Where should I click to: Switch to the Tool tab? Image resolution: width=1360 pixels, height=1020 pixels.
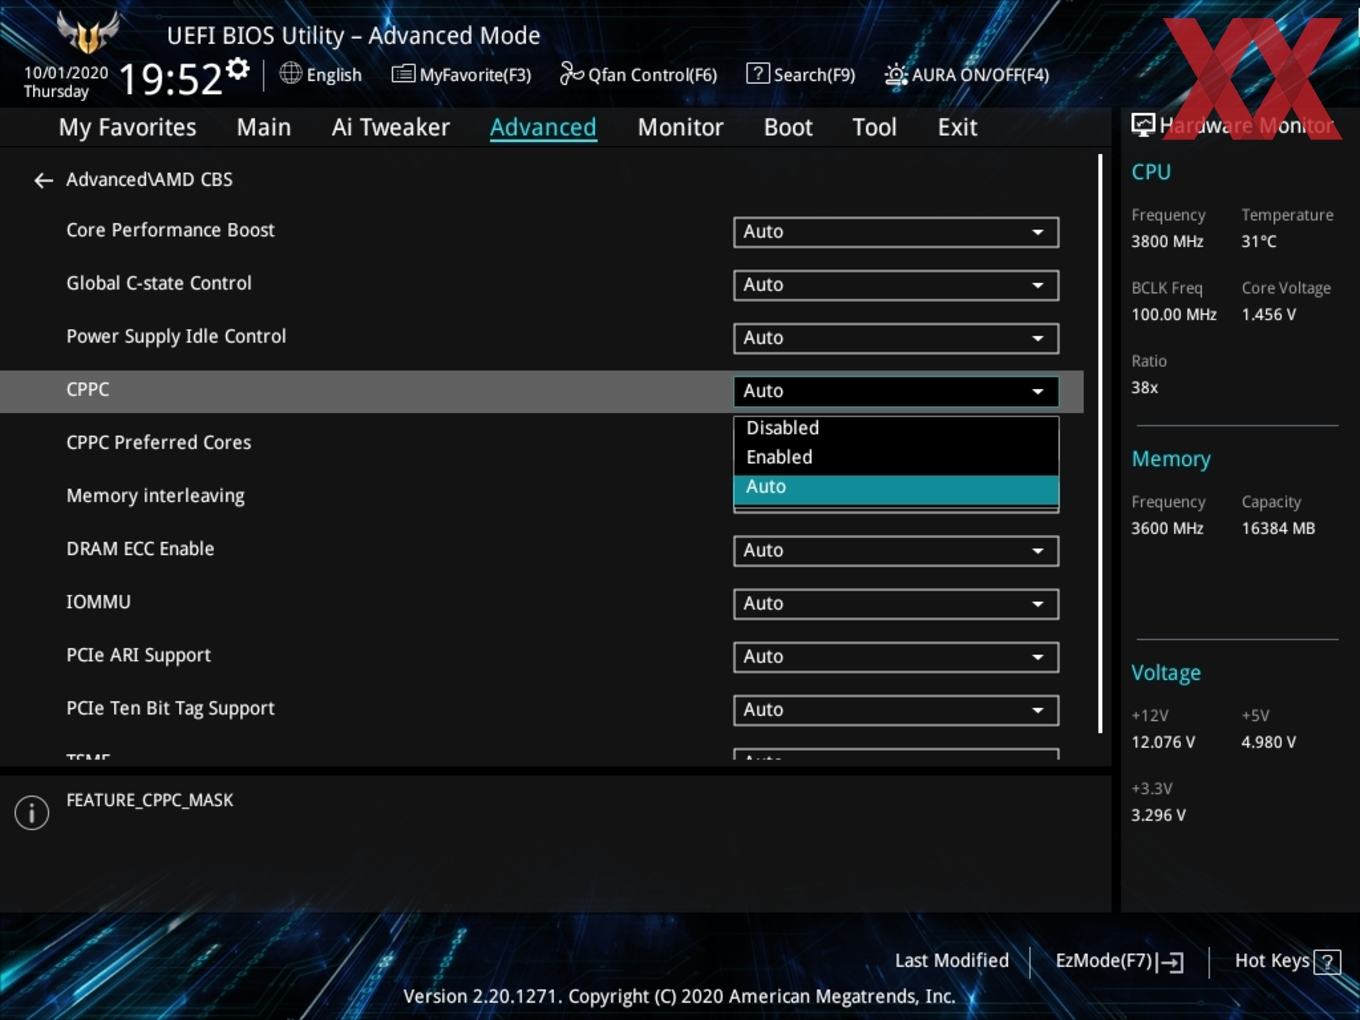coord(874,128)
